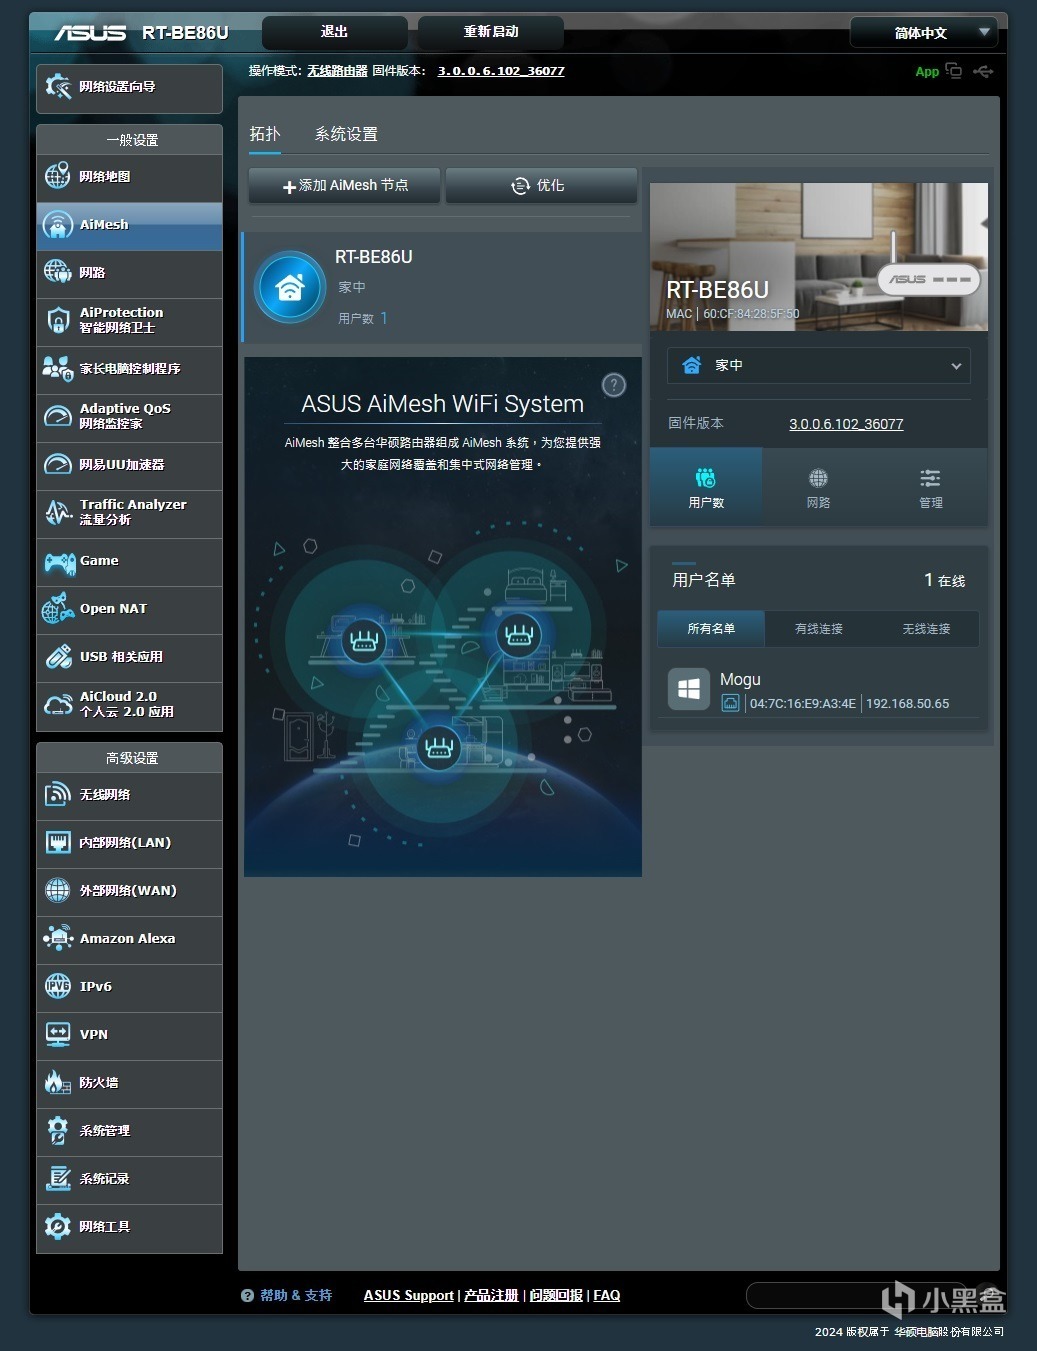Click the Network Map (网络地图) globe icon
1037x1351 pixels.
tap(58, 176)
